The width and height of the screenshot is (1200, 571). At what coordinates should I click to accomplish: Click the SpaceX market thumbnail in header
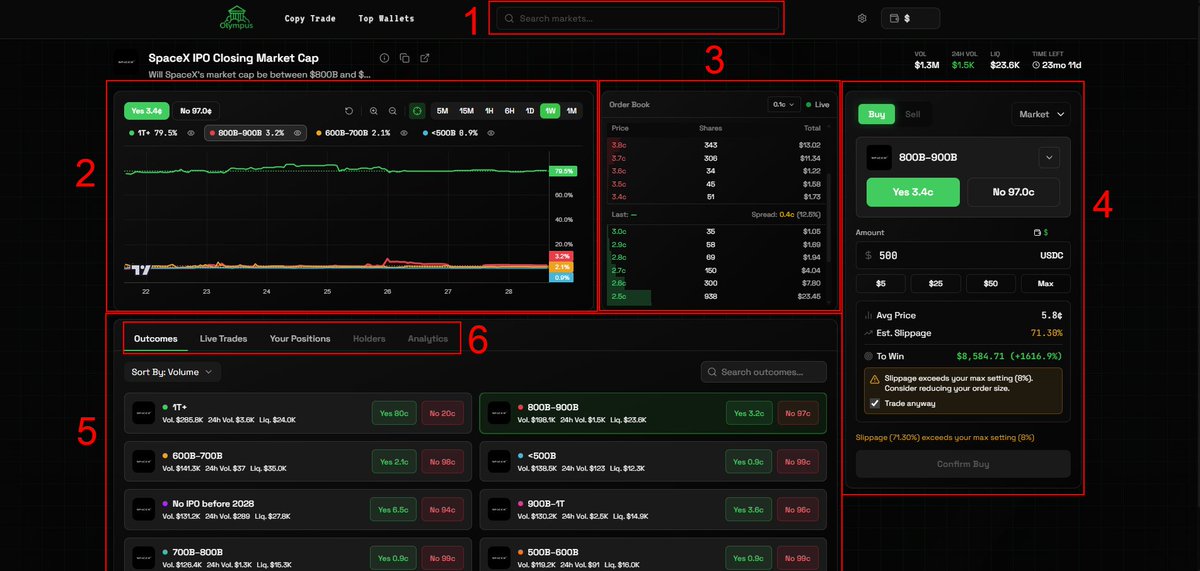tap(126, 62)
